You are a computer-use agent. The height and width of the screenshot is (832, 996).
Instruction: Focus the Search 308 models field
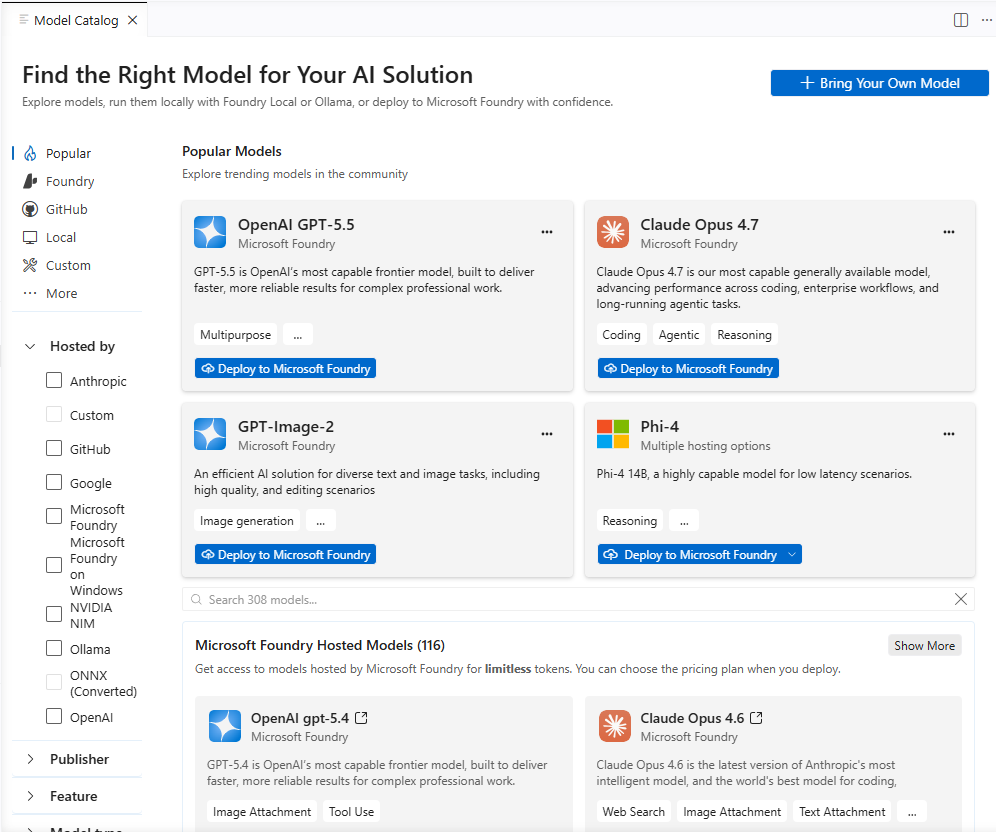click(x=578, y=600)
